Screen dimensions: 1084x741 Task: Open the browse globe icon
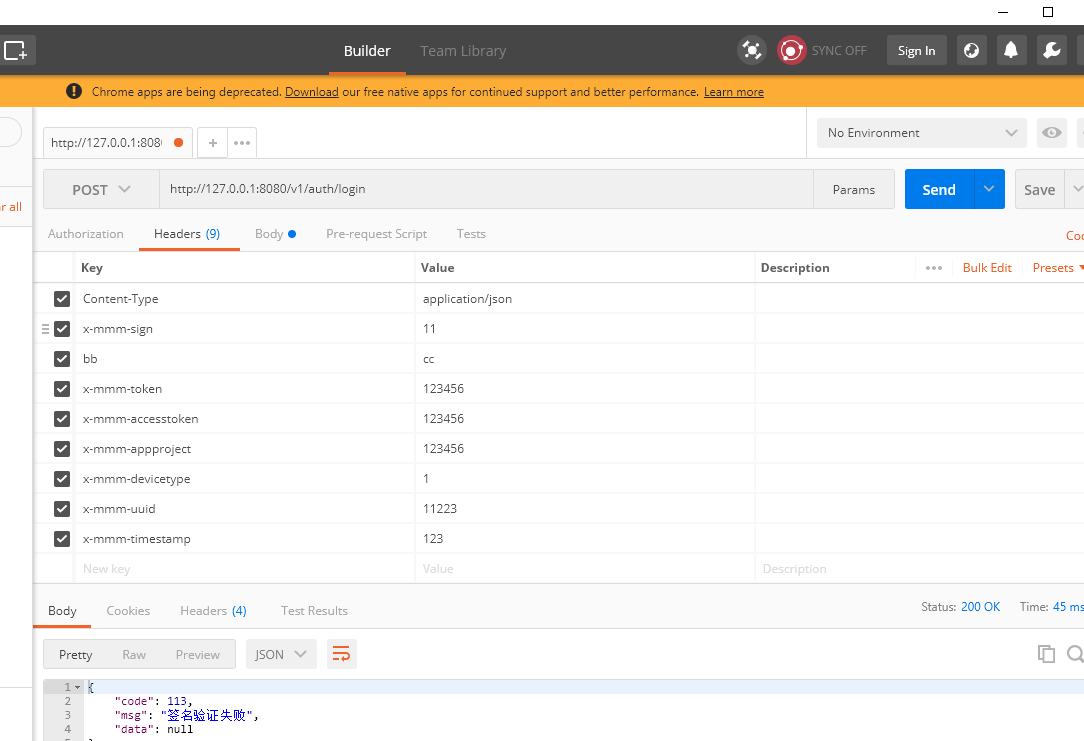click(971, 50)
